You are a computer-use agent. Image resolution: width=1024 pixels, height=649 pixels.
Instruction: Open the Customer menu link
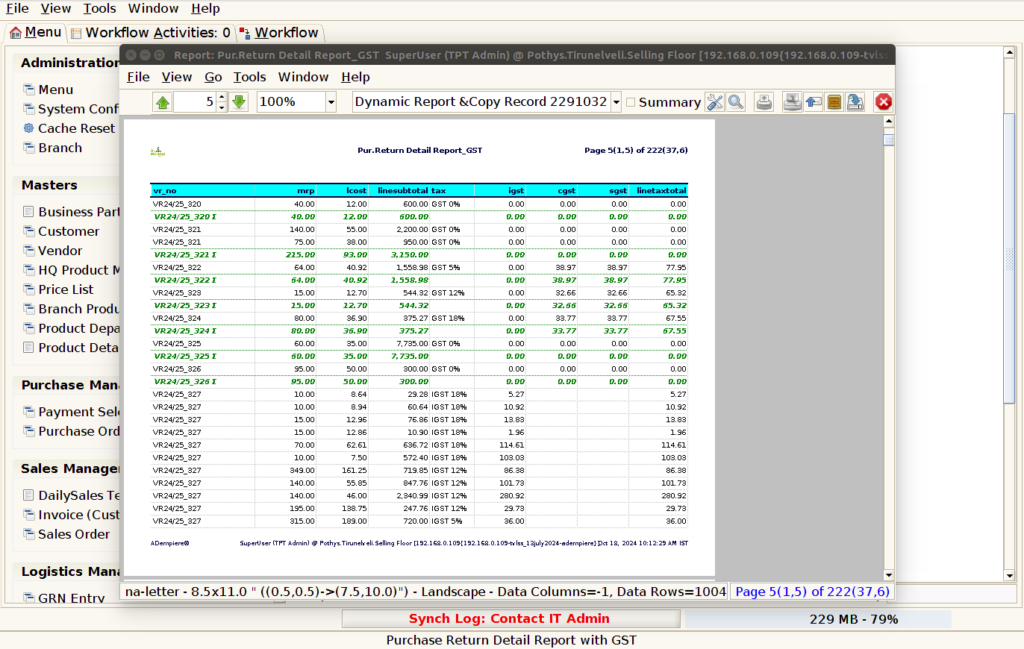click(x=69, y=231)
